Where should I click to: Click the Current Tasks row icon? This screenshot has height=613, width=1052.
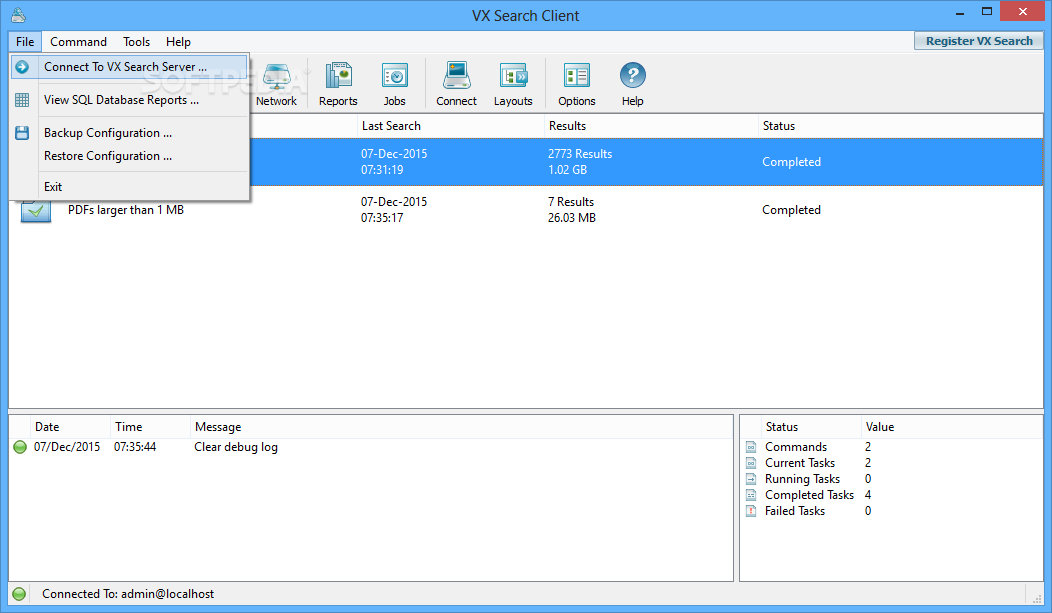tap(751, 463)
